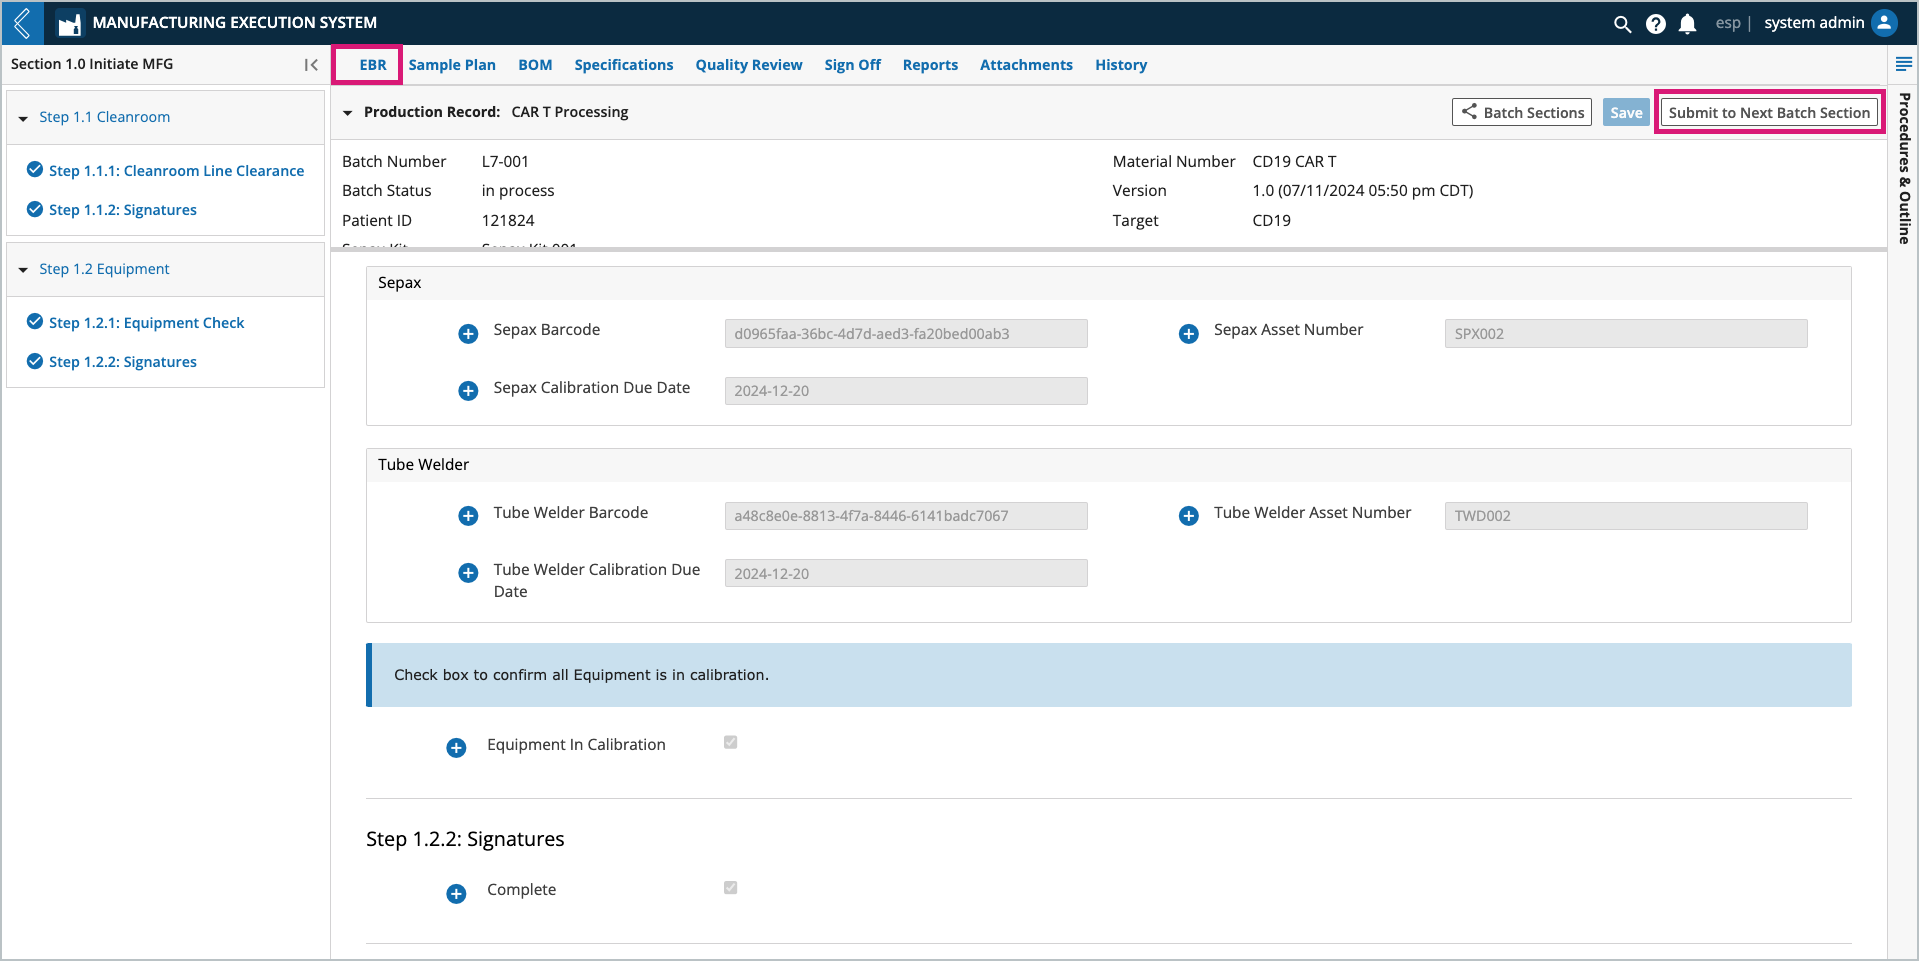Collapse the section sidebar panel
1919x961 pixels.
[x=311, y=65]
